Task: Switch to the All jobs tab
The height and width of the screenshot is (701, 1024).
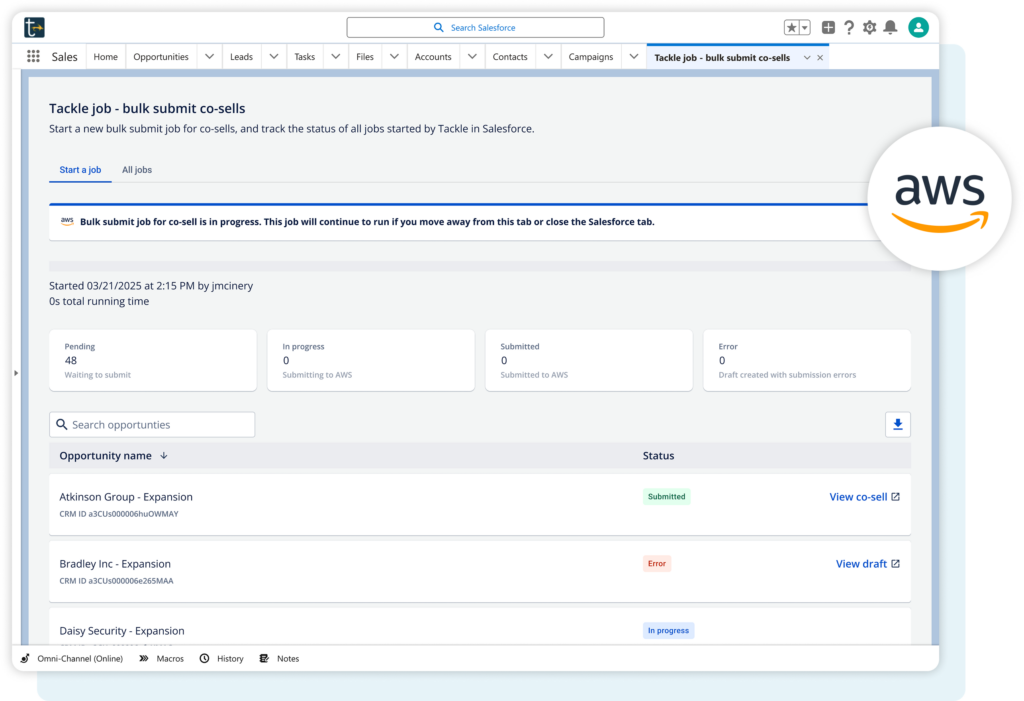Action: [137, 170]
